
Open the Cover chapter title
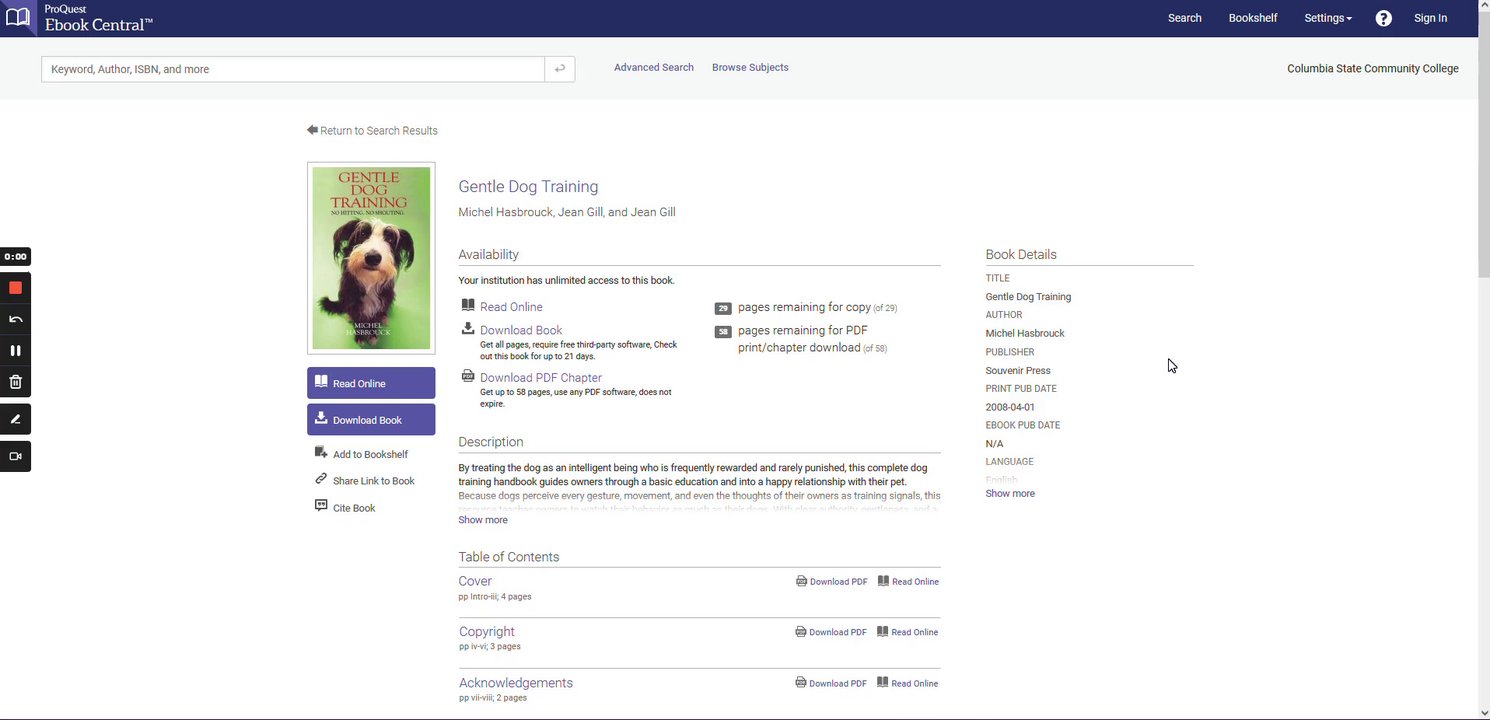click(x=475, y=581)
